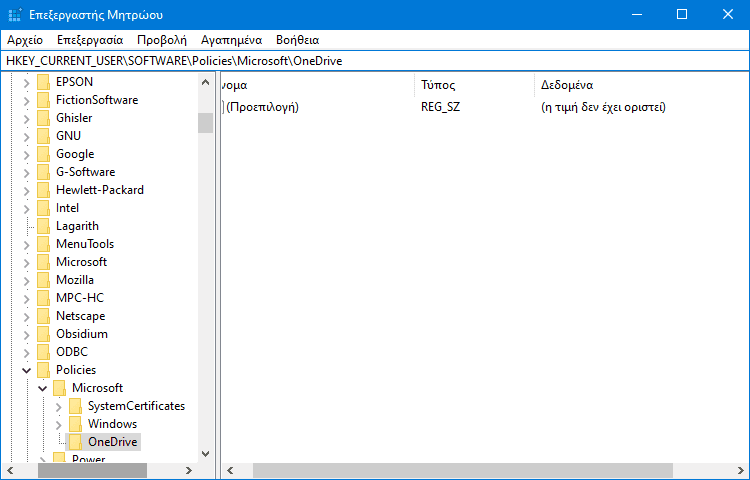Select the MenuTools key label
This screenshot has width=750, height=480.
[x=85, y=244]
